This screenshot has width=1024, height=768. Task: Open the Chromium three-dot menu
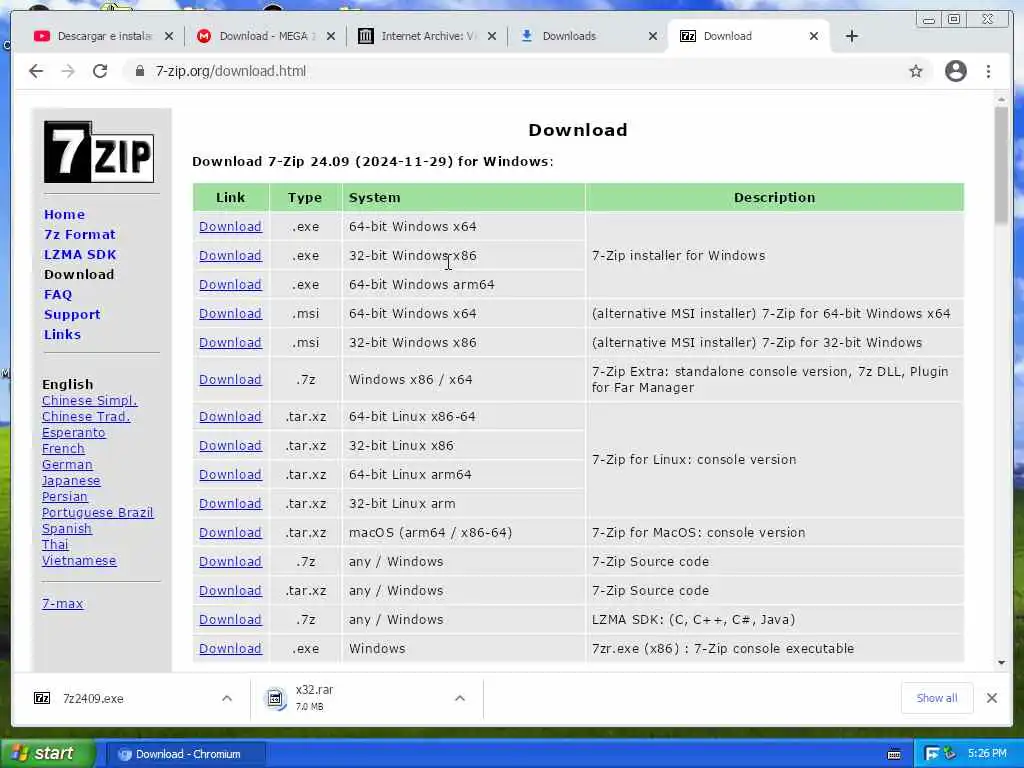tap(988, 71)
